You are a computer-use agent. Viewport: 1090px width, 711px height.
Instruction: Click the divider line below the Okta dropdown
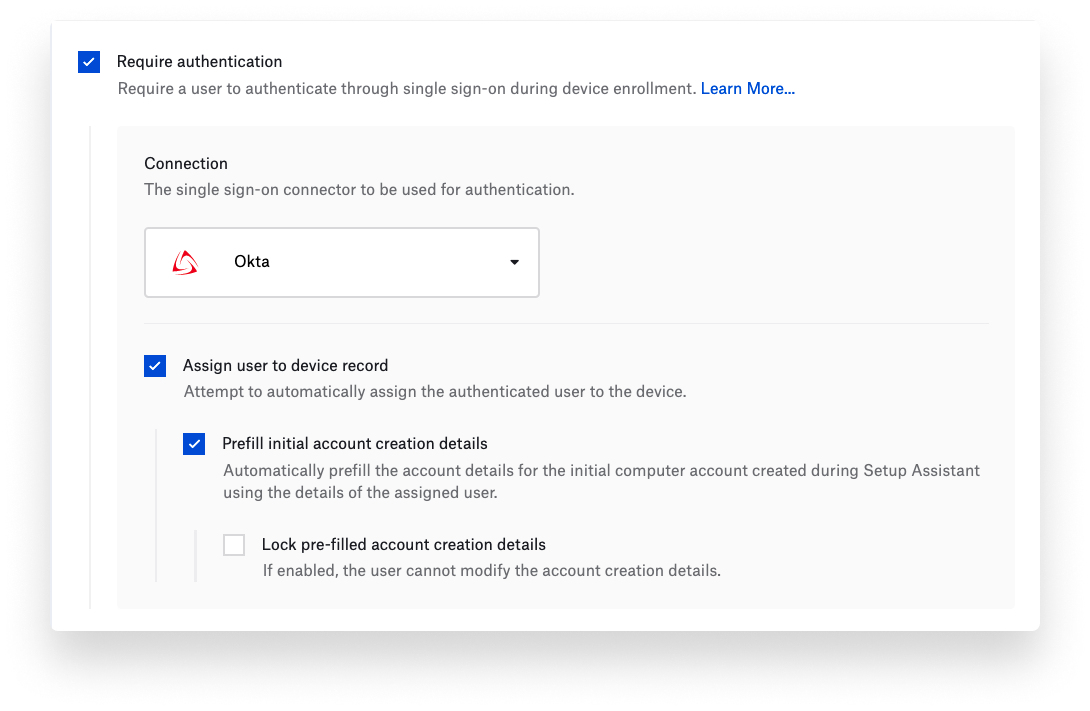(x=566, y=323)
